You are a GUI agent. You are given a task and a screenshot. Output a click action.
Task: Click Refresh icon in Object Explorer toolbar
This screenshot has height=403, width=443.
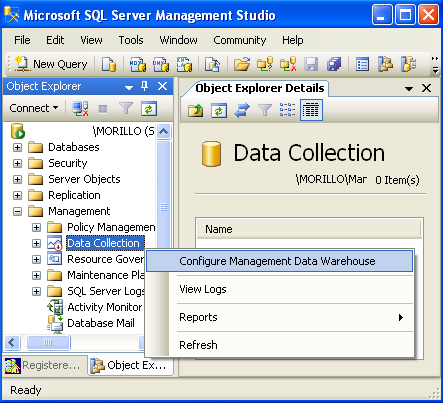149,109
